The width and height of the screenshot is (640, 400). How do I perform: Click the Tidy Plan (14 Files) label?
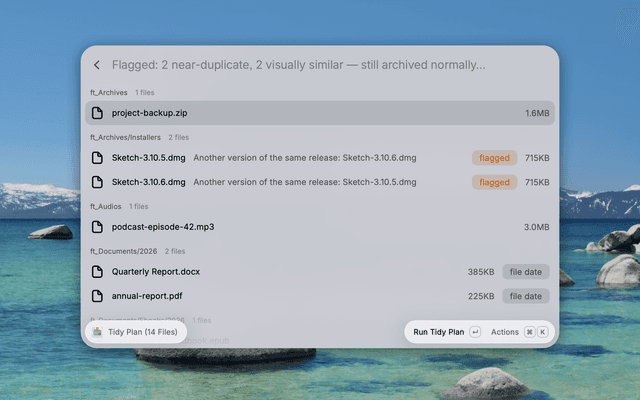click(x=143, y=332)
